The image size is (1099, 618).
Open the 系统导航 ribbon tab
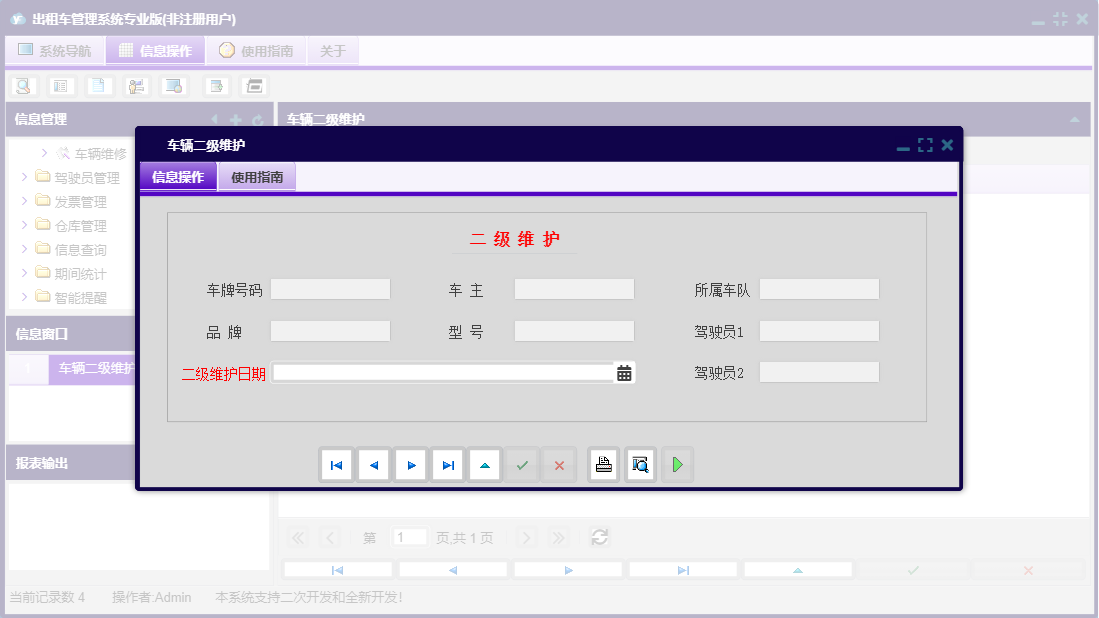55,49
